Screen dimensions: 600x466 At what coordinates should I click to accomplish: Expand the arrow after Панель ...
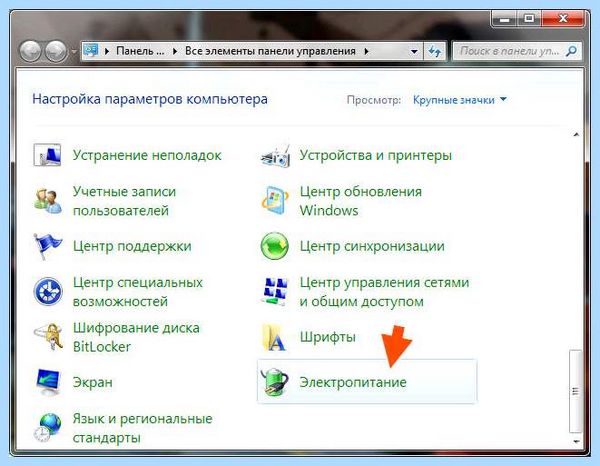click(175, 51)
